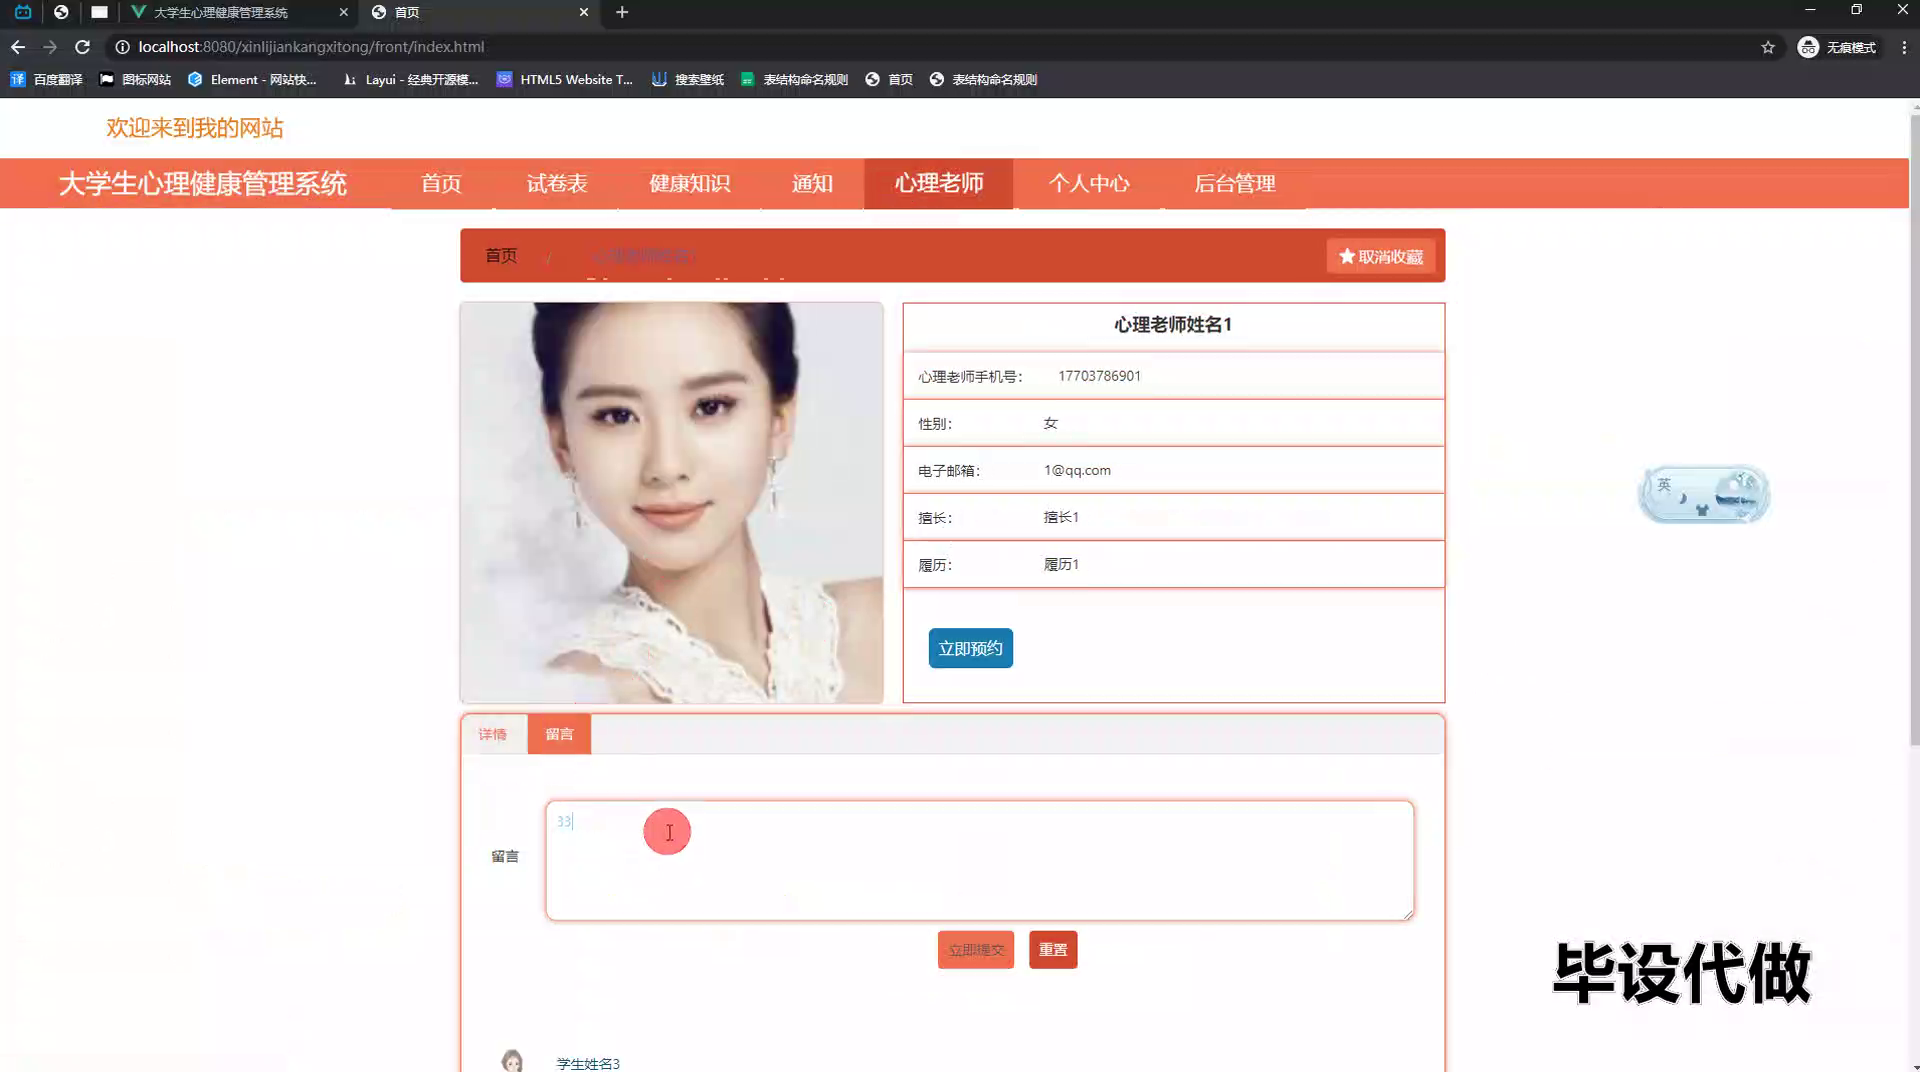
Task: Open 健康知识 in the navigation bar
Action: pyautogui.click(x=689, y=183)
